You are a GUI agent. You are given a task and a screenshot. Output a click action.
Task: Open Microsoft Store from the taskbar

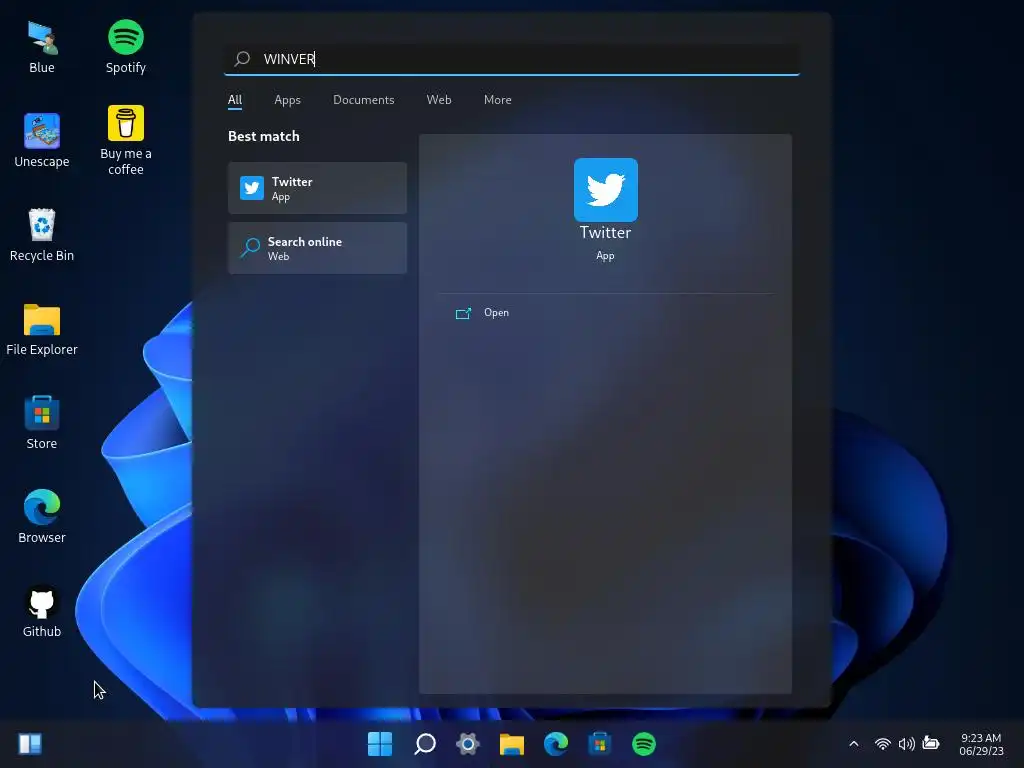click(x=600, y=744)
